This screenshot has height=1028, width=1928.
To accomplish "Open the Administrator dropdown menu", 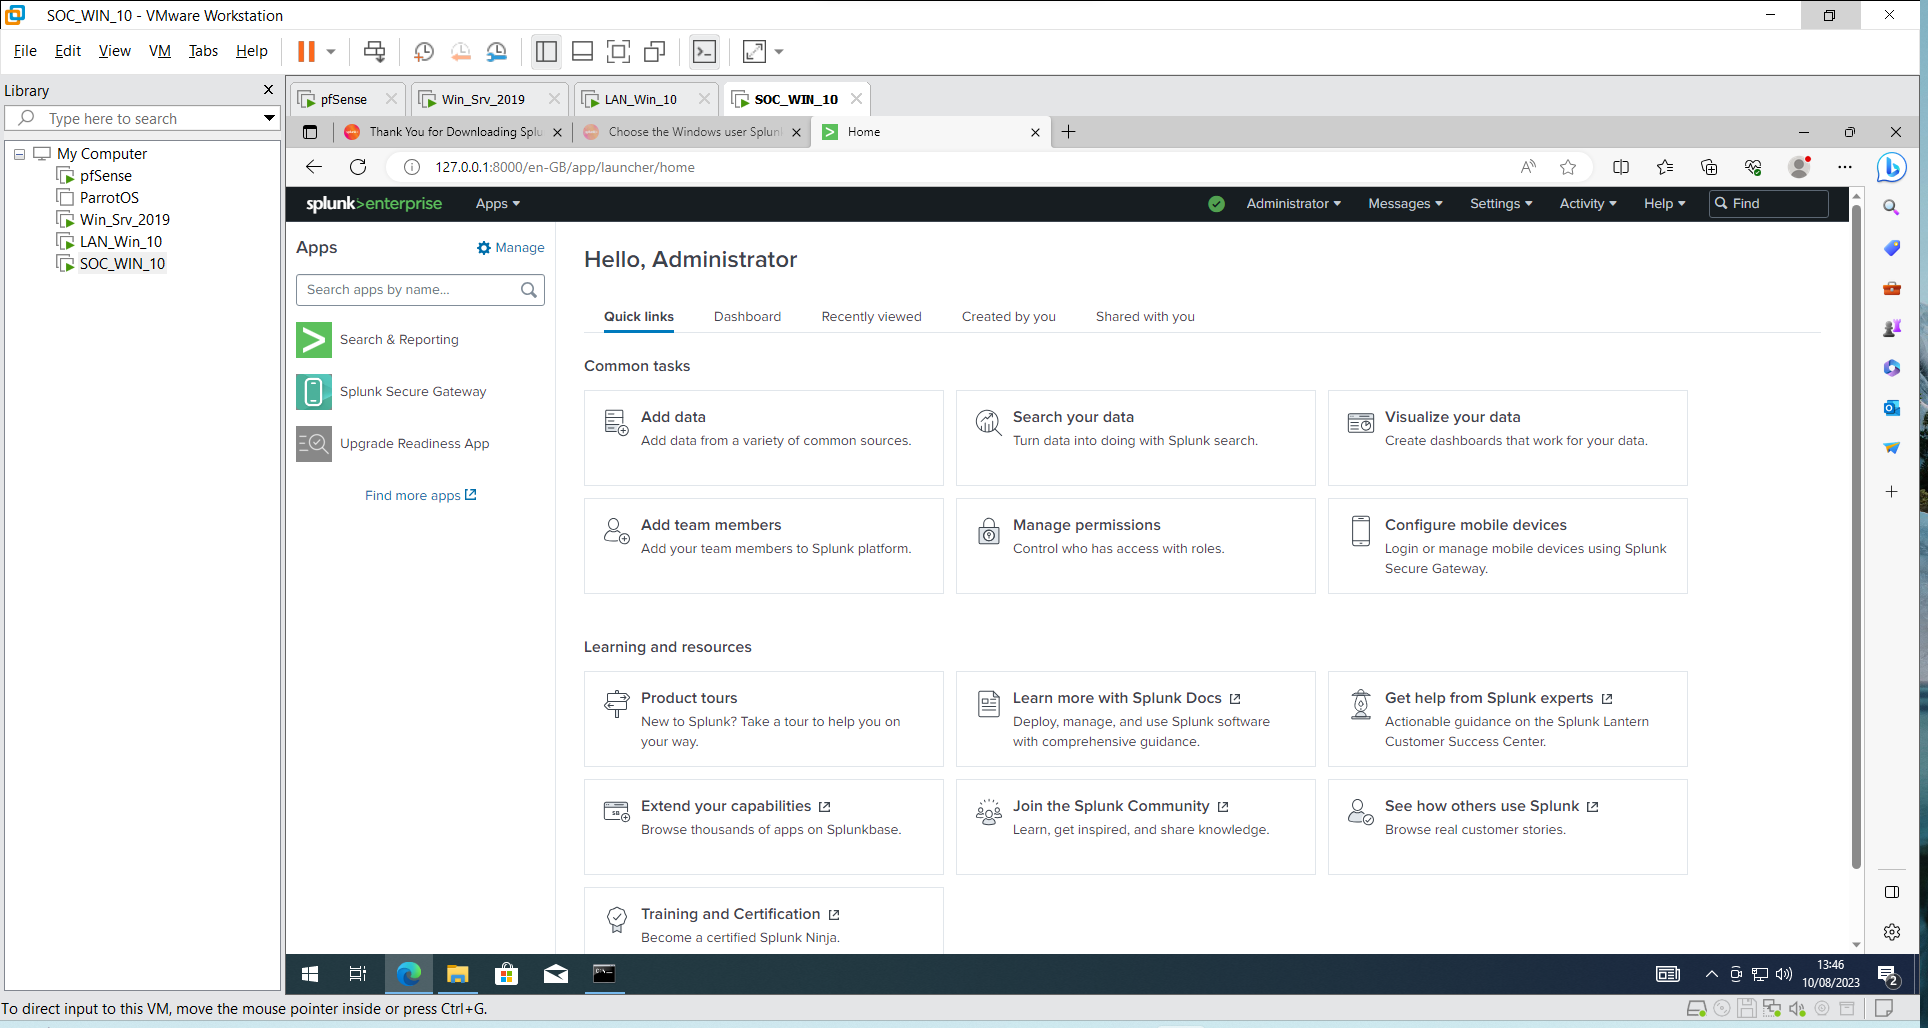I will click(x=1293, y=204).
